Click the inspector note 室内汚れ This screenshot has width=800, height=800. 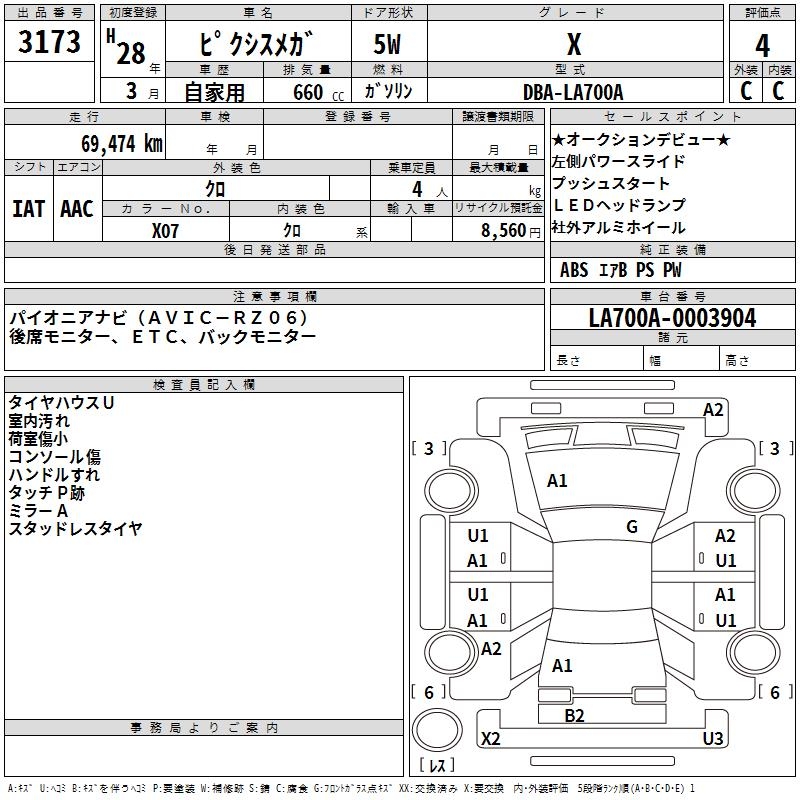click(39, 421)
